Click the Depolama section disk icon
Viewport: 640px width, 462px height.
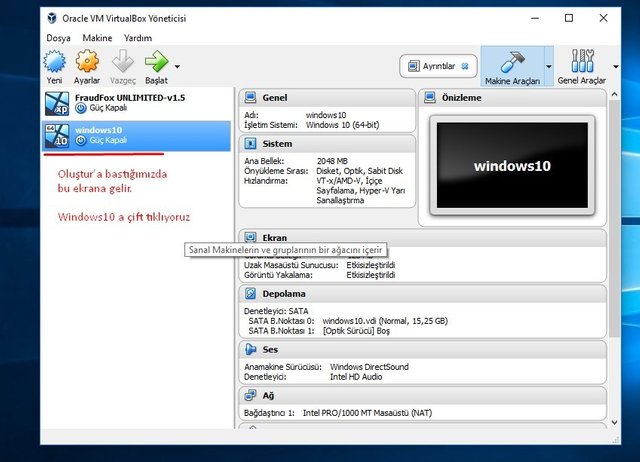coord(250,293)
